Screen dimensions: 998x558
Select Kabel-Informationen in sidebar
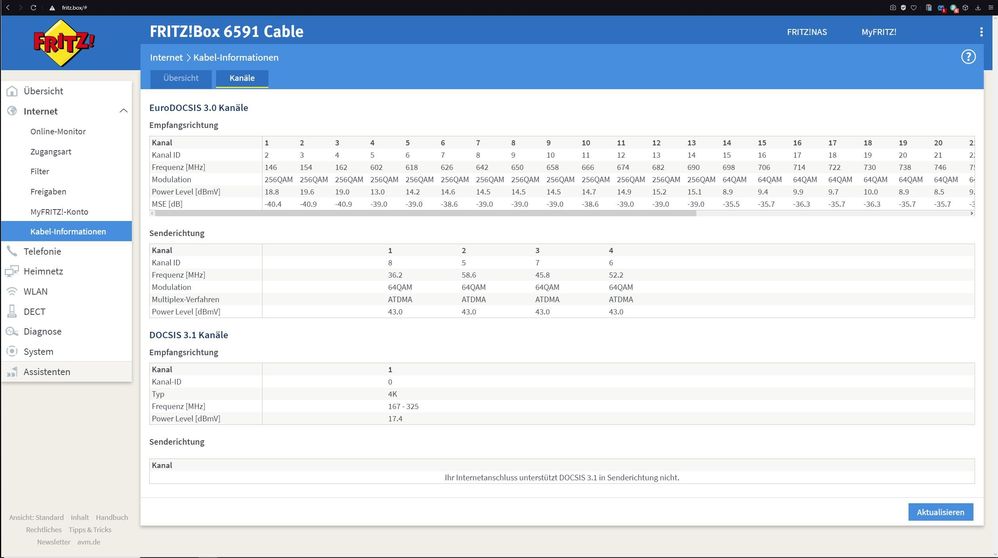click(66, 231)
